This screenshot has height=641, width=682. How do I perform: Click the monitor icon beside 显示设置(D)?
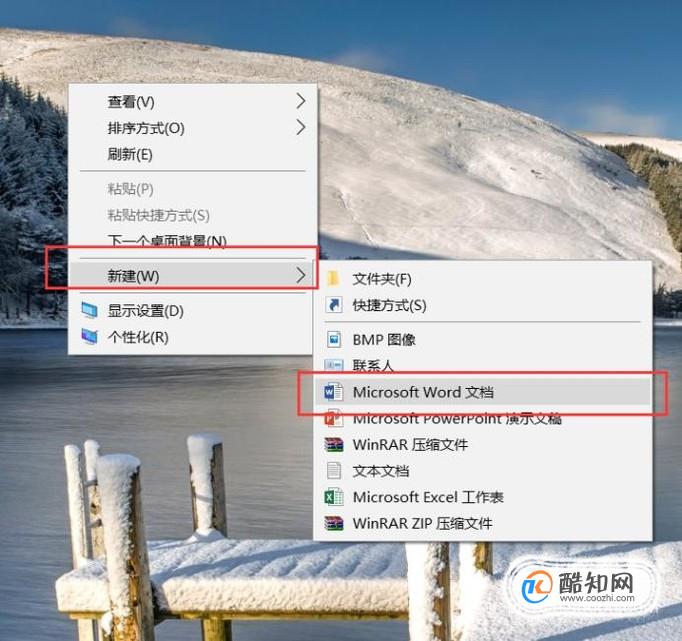click(x=90, y=310)
